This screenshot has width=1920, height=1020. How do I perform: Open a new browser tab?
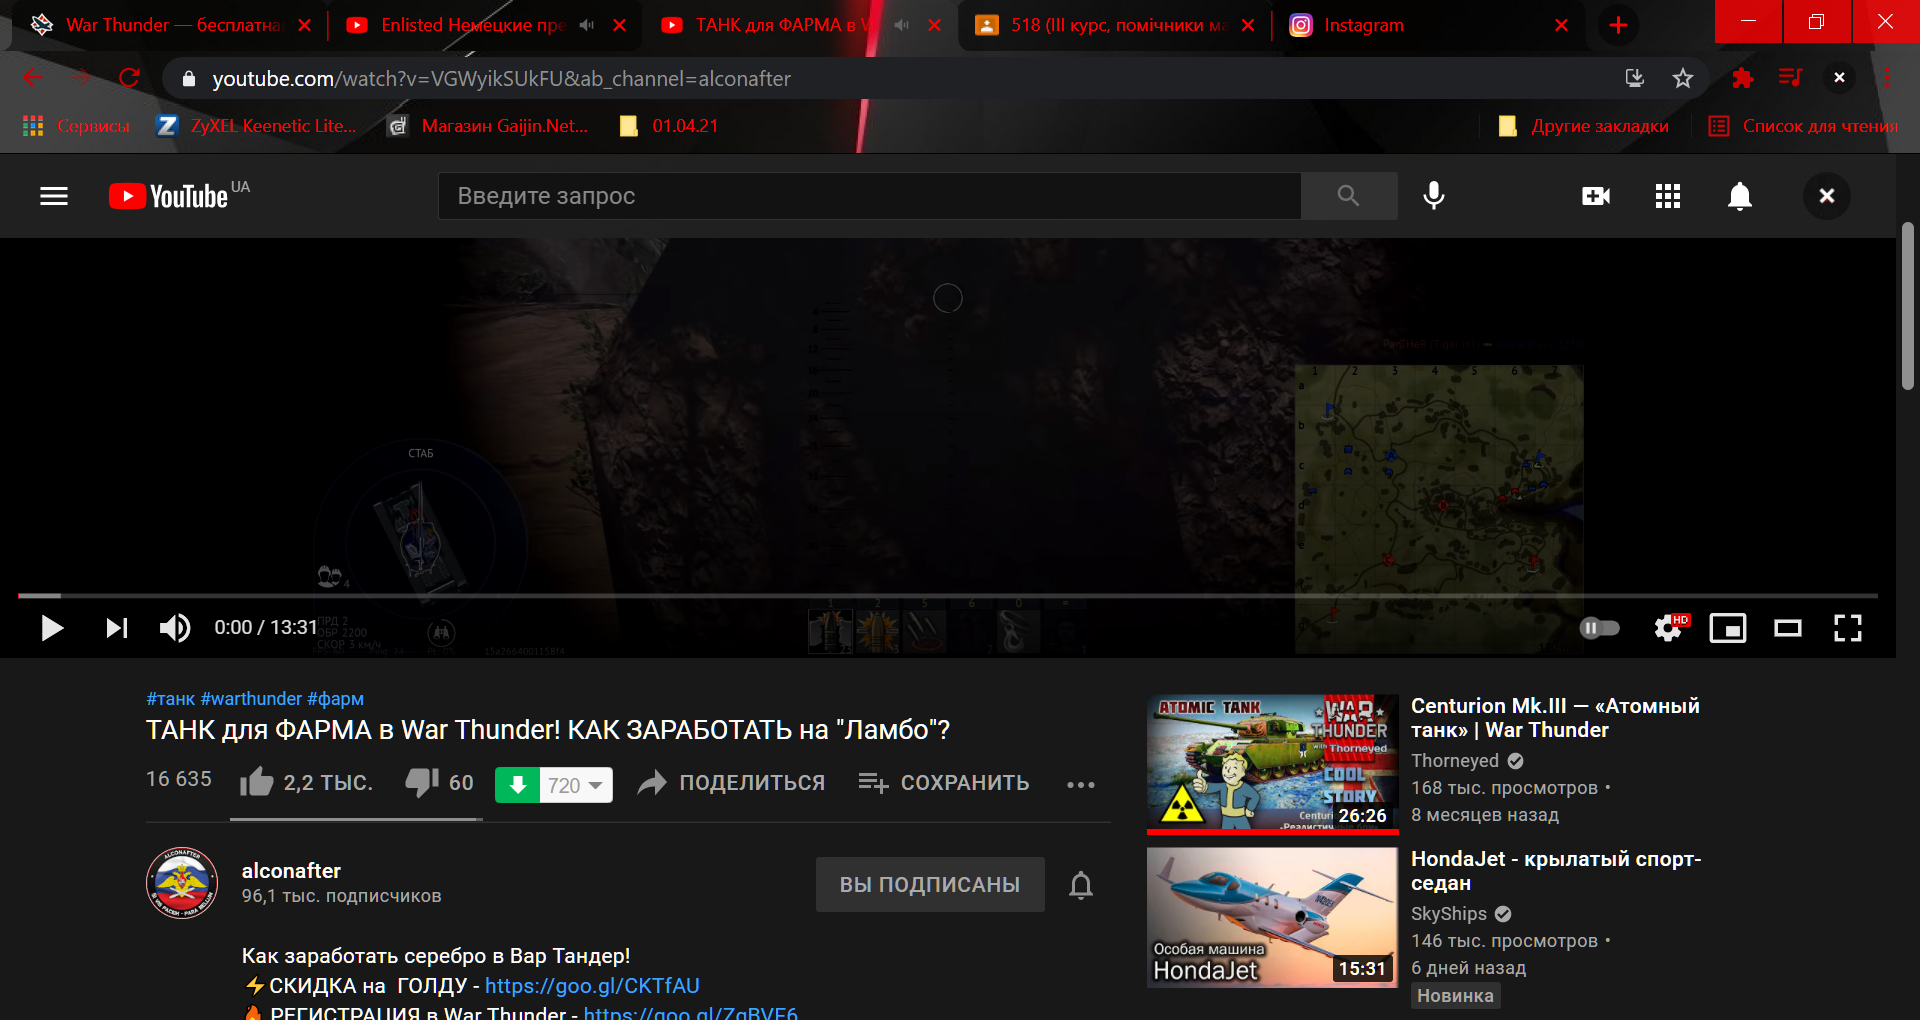tap(1618, 25)
